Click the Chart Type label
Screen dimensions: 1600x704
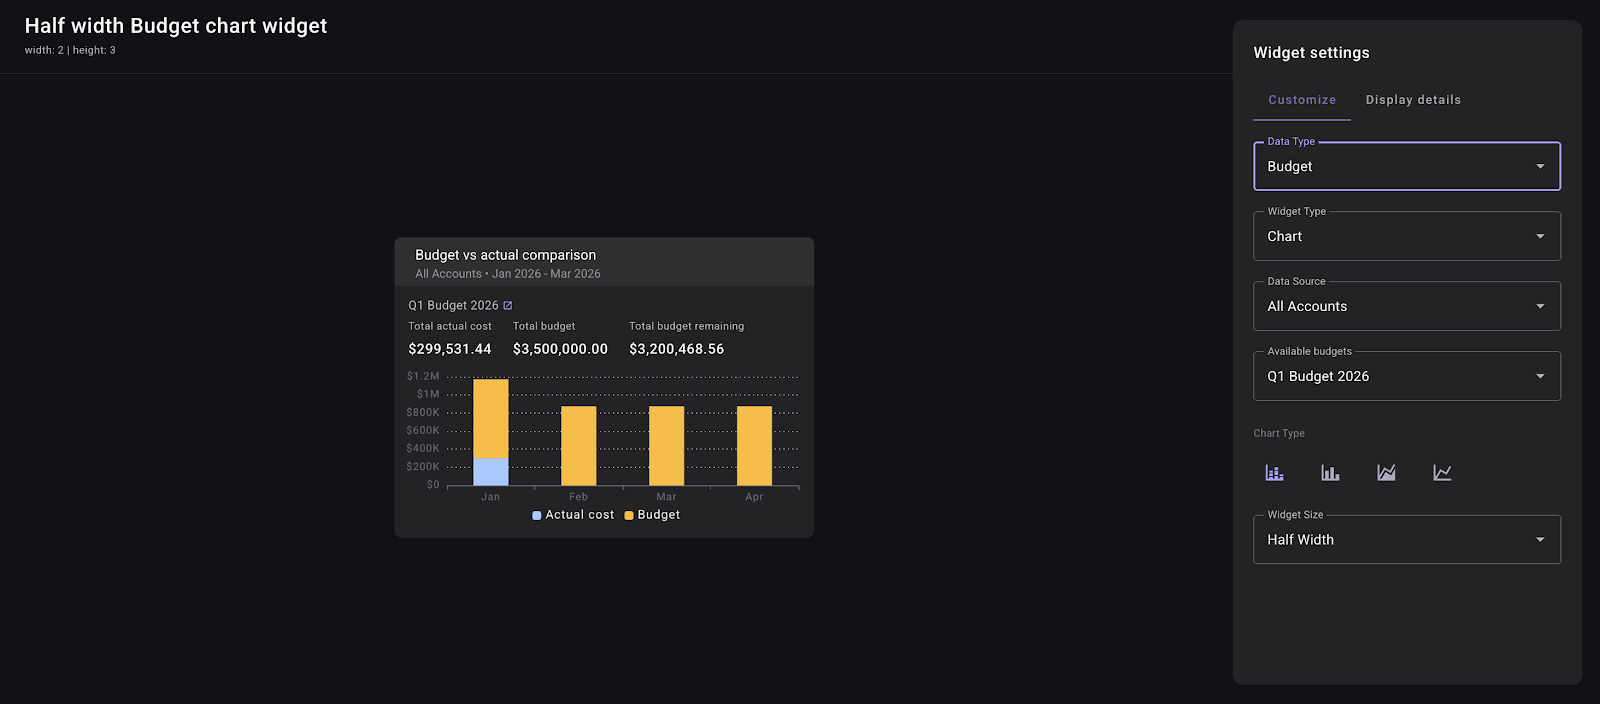[1279, 434]
